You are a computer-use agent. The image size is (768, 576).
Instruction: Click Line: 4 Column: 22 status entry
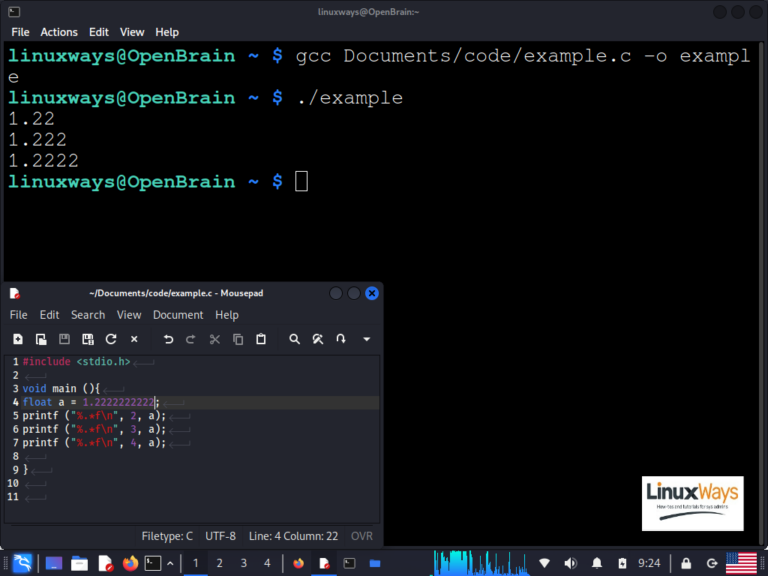[x=293, y=536]
